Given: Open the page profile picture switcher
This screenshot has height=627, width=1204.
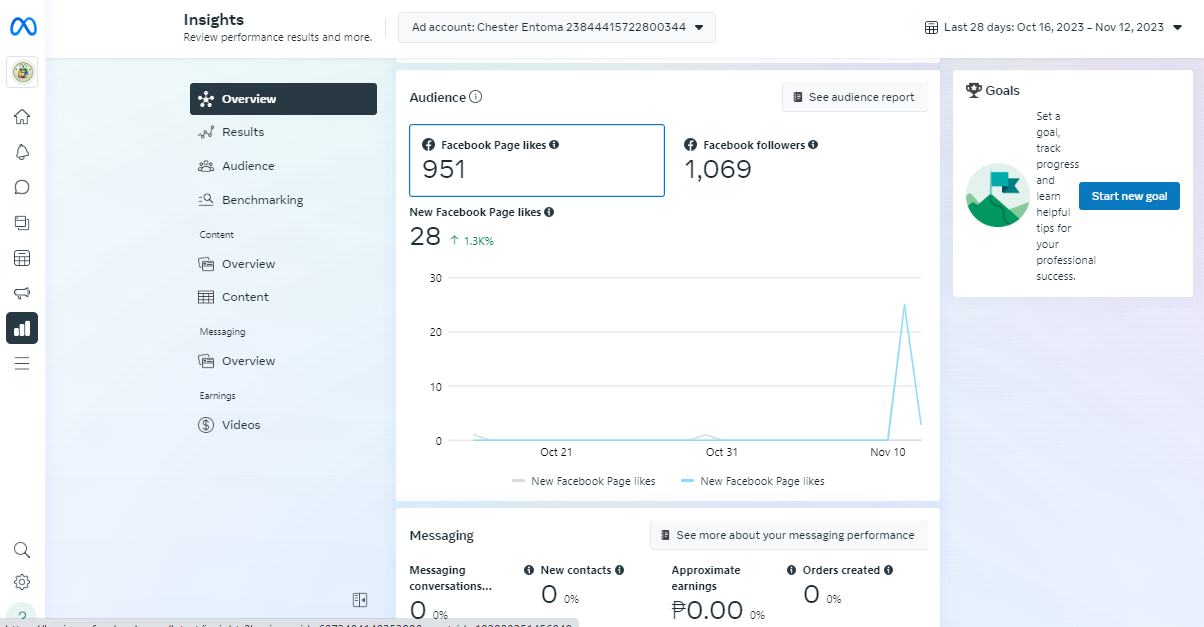Looking at the screenshot, I should click(22, 72).
